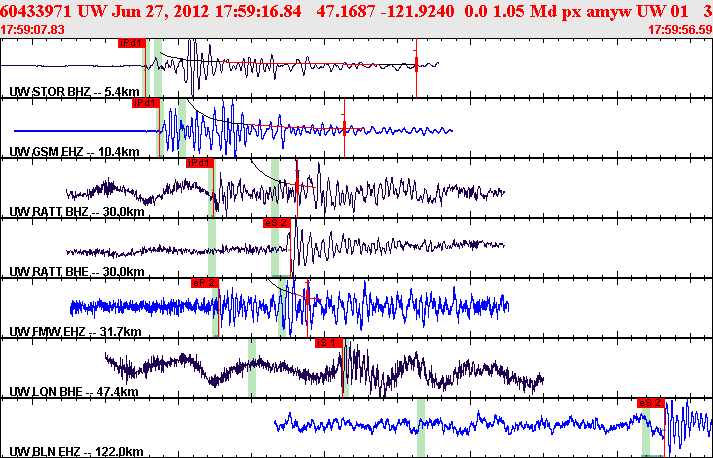Click the "UW BLN EHZ -- 122.0km" station label

(76, 452)
